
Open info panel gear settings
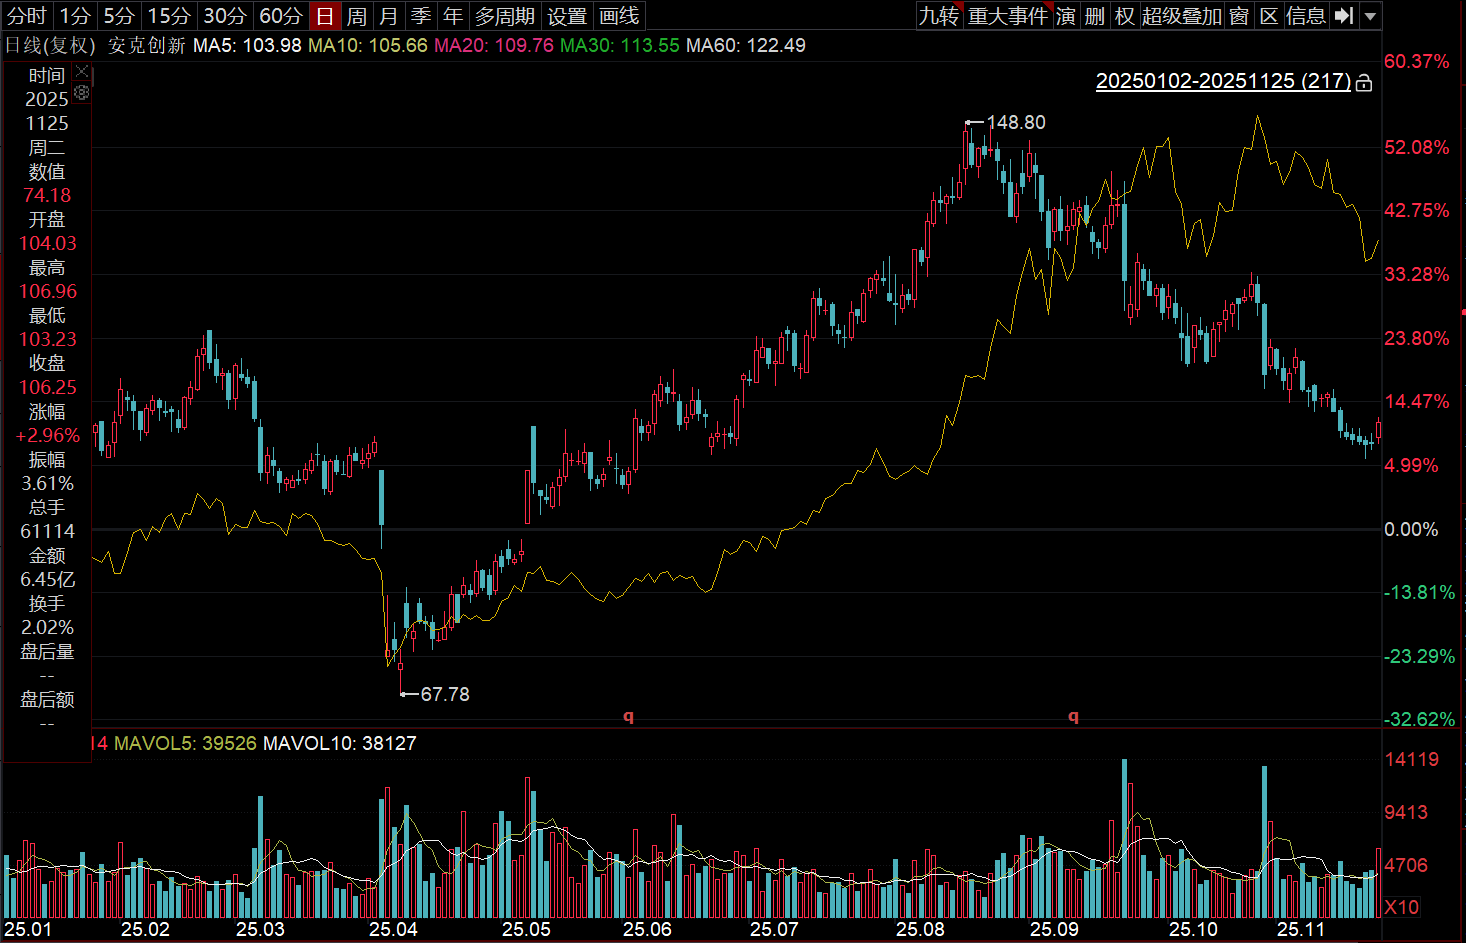82,92
